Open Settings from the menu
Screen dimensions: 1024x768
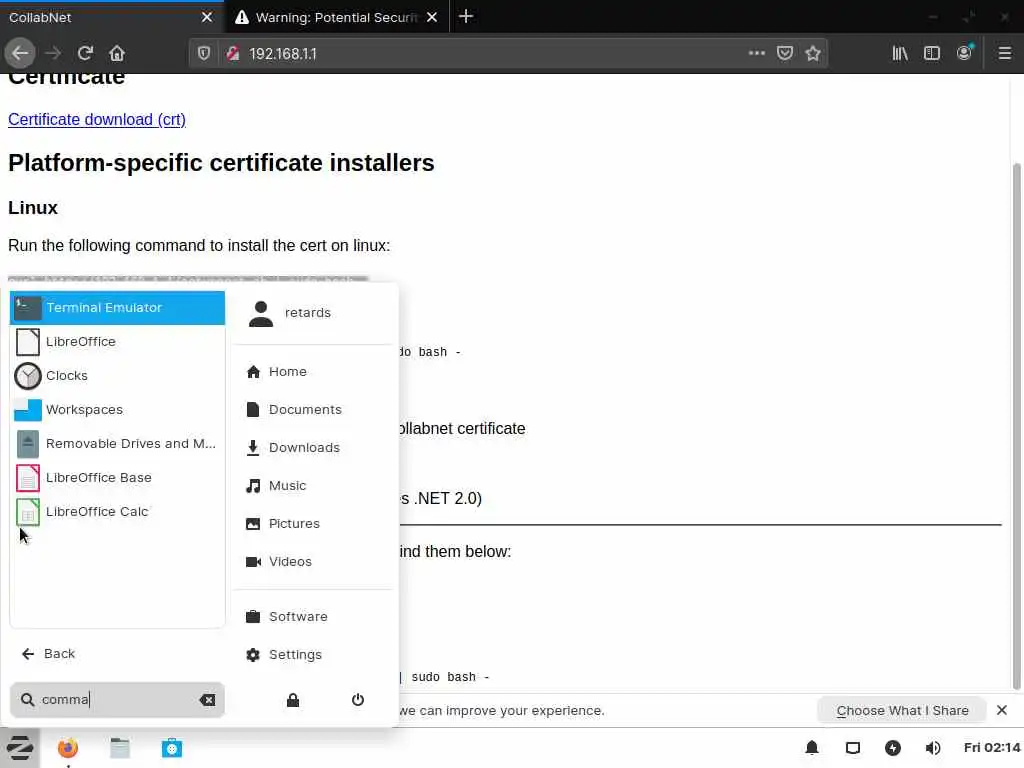(x=313, y=654)
